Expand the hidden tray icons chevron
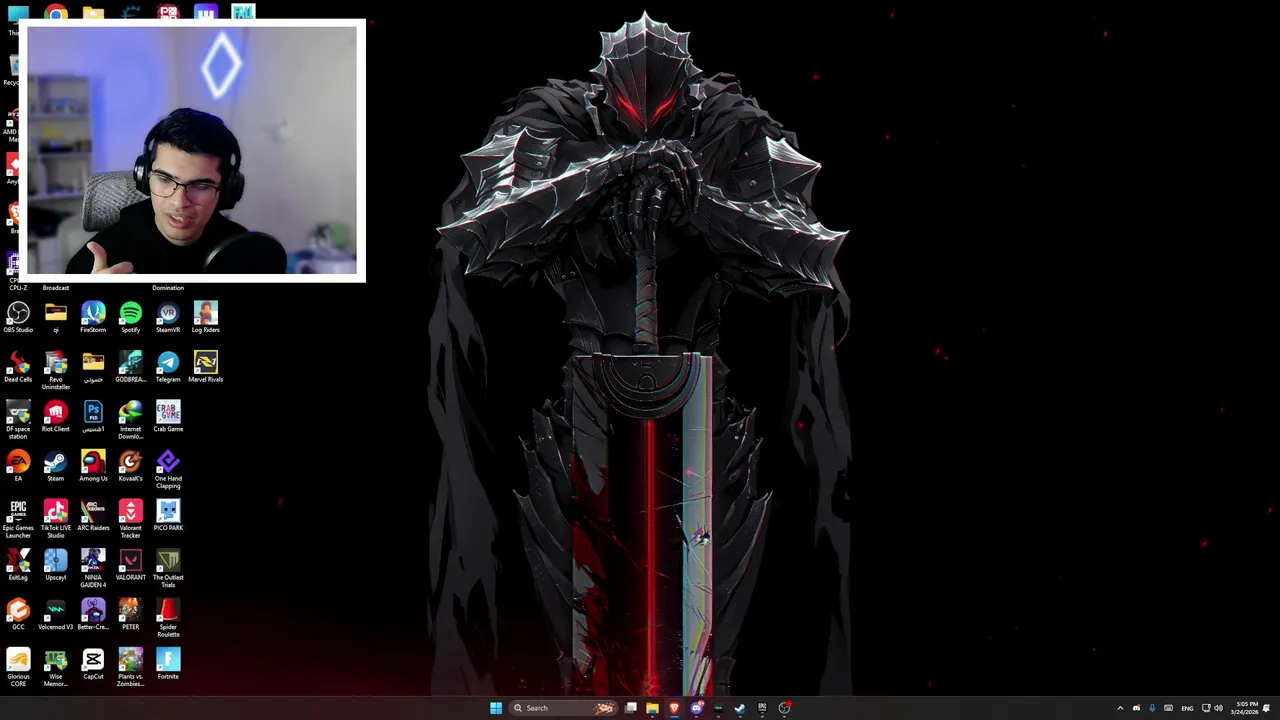Image resolution: width=1280 pixels, height=720 pixels. point(1120,708)
